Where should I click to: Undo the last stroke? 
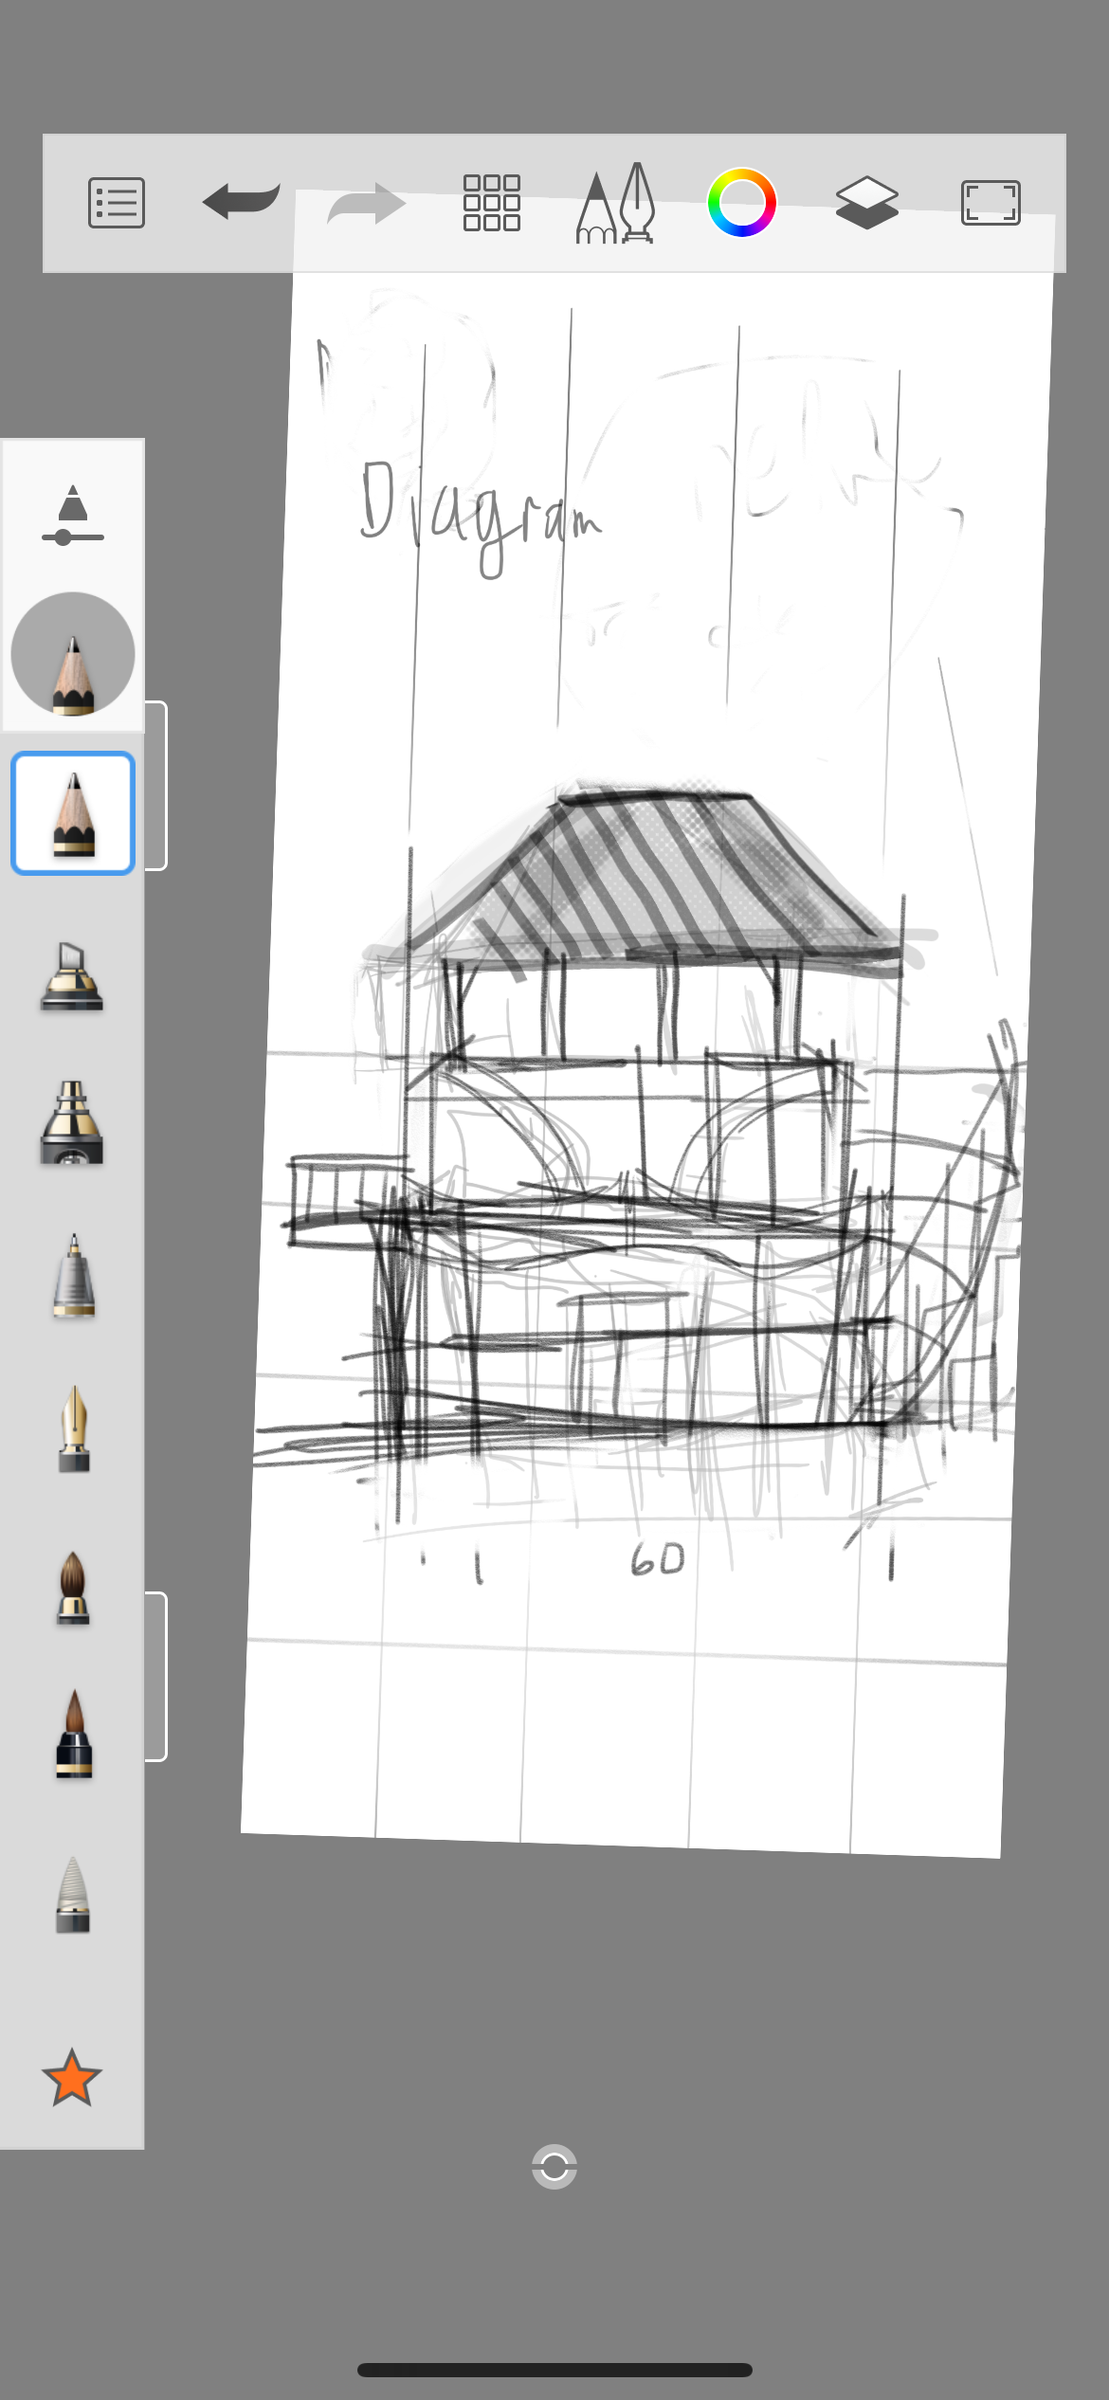(x=241, y=202)
